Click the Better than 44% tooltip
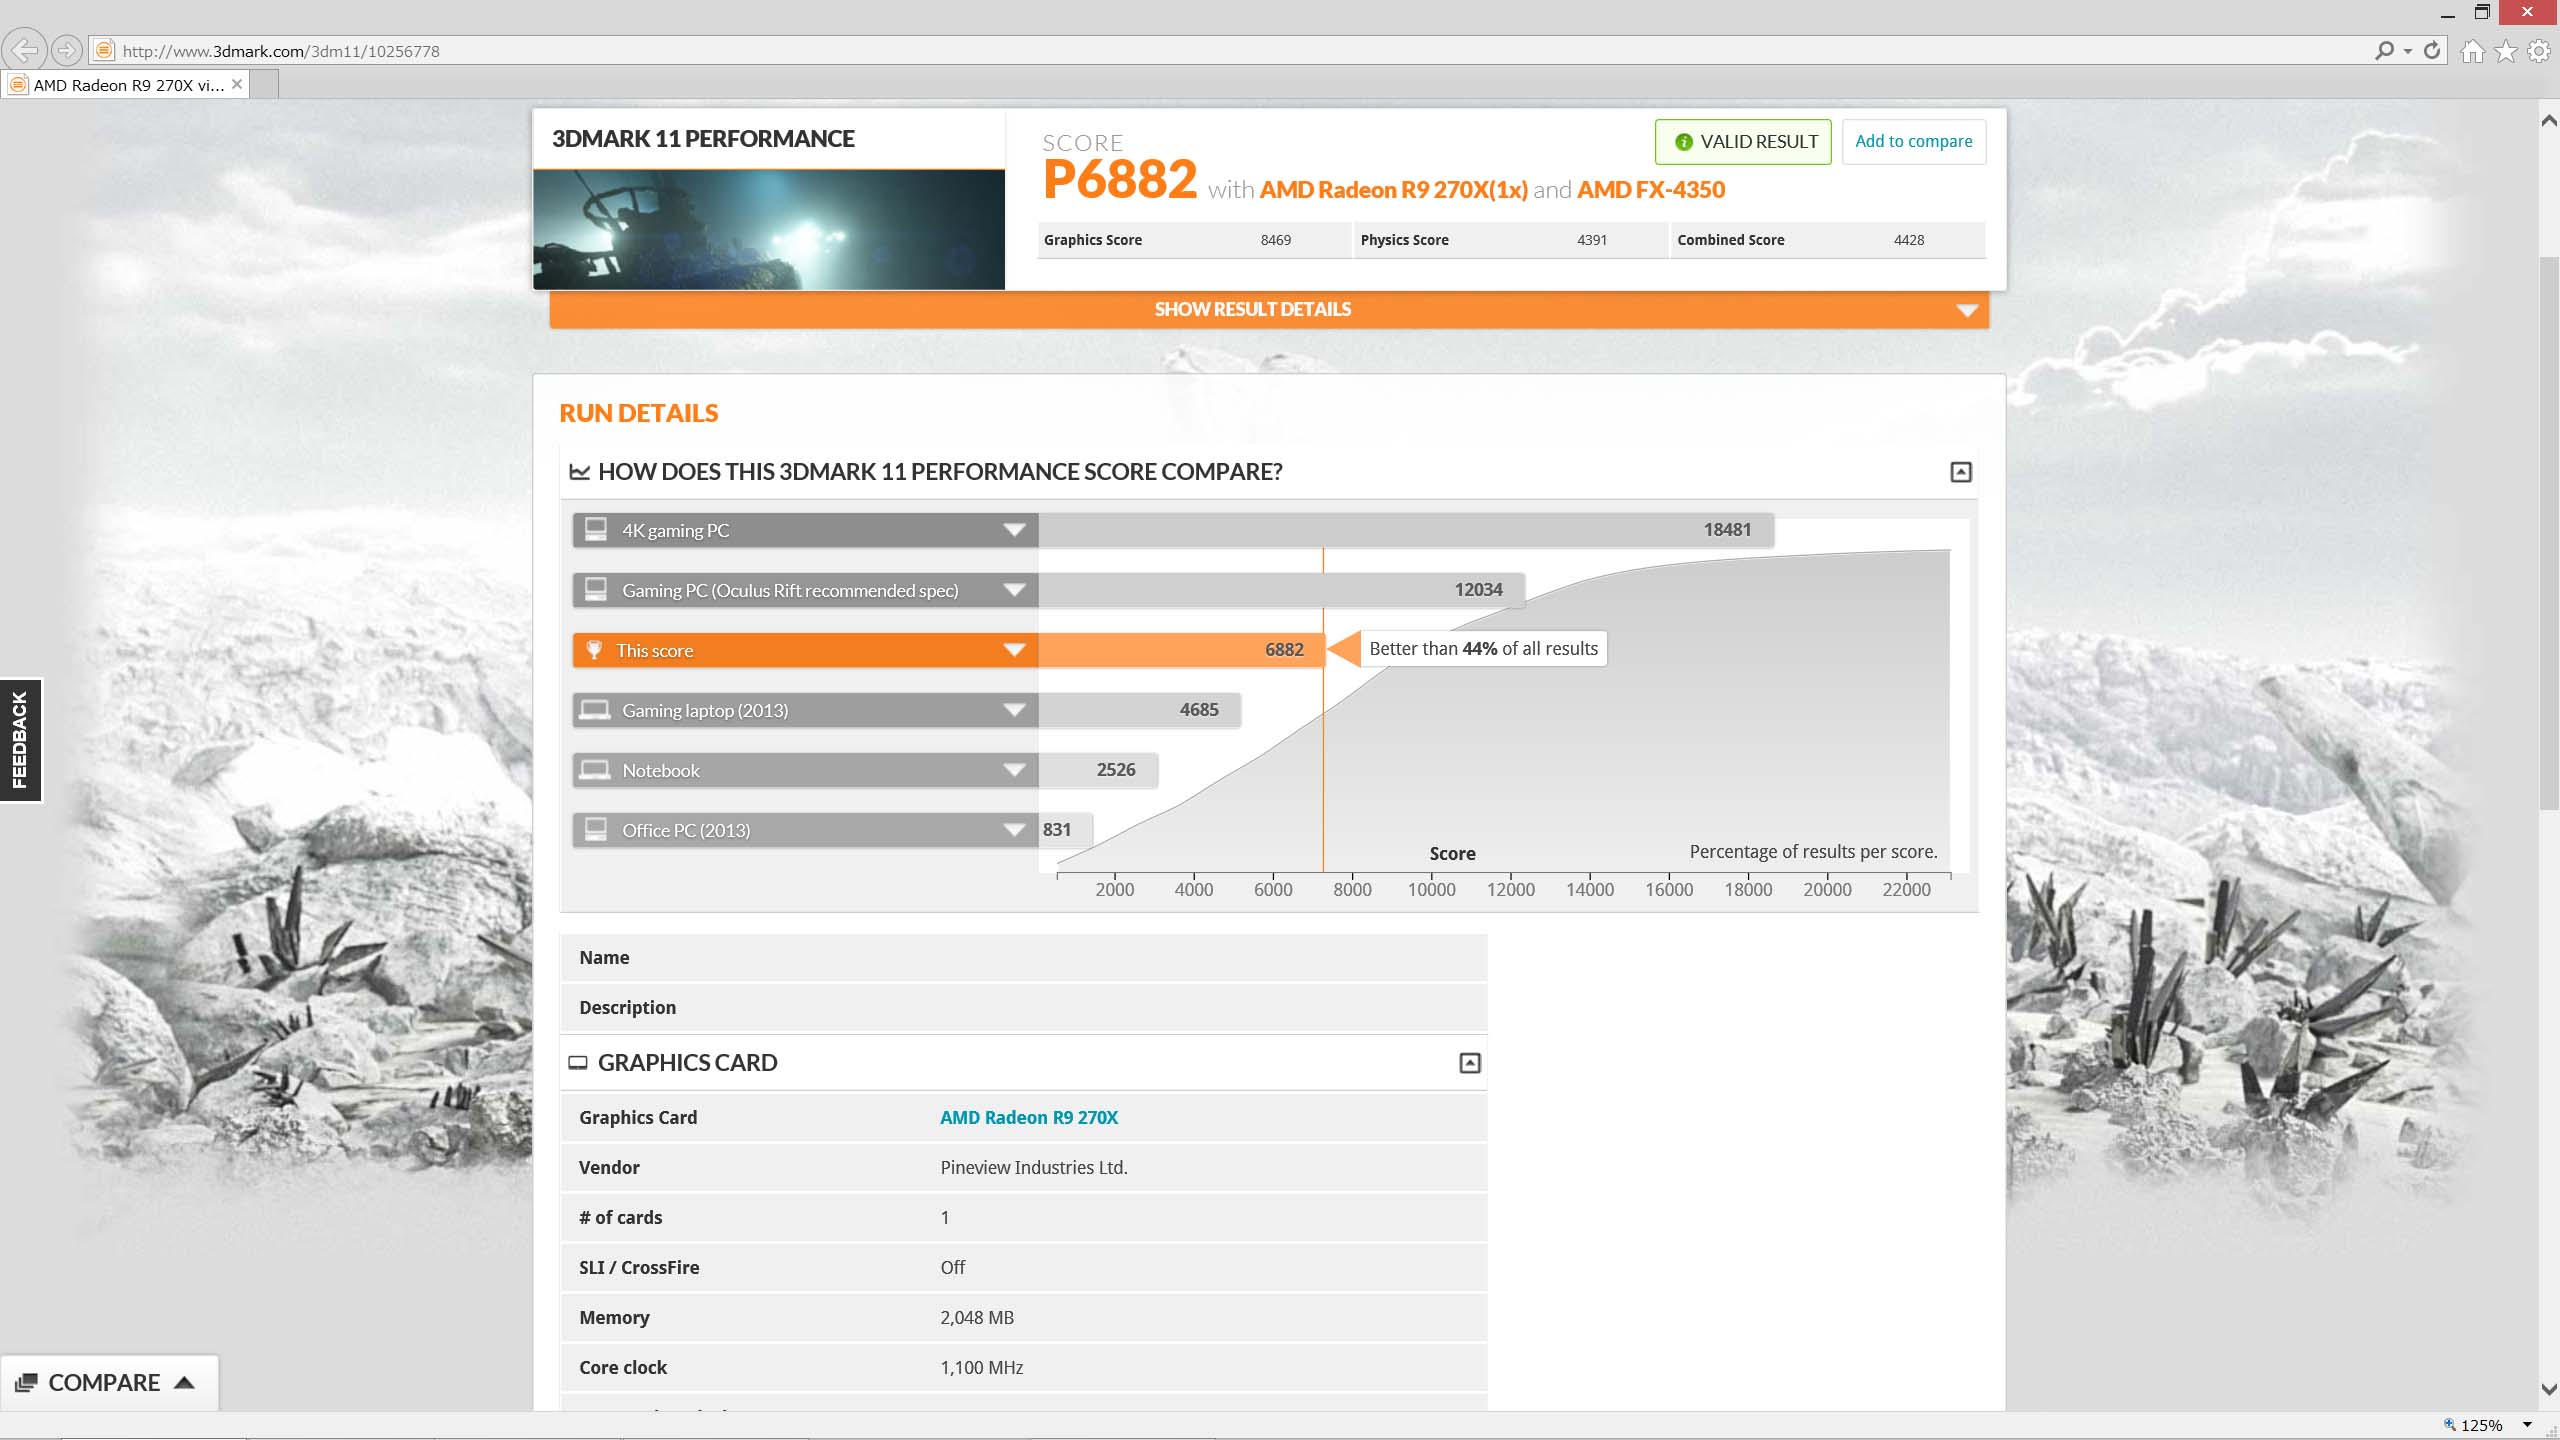Image resolution: width=2560 pixels, height=1440 pixels. coord(1483,649)
